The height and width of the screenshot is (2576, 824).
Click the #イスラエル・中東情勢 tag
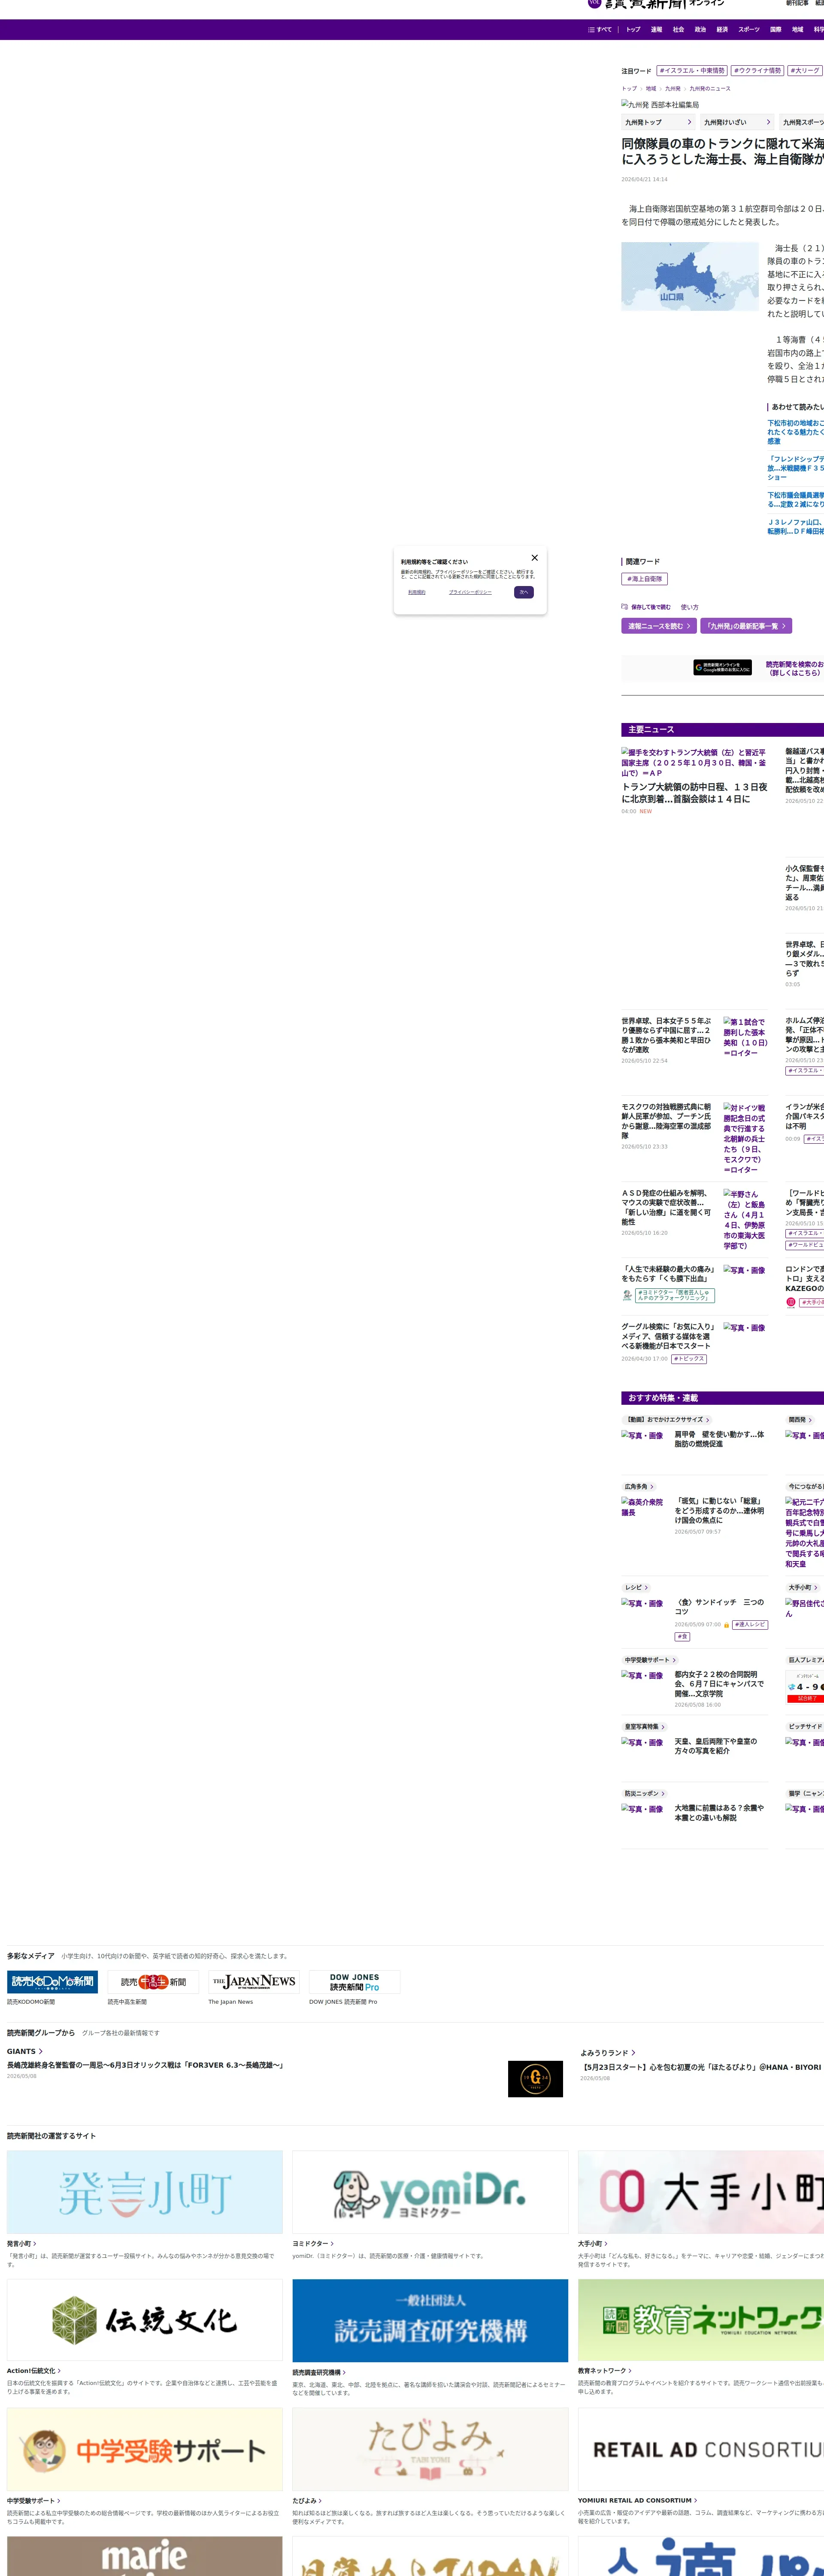click(692, 71)
